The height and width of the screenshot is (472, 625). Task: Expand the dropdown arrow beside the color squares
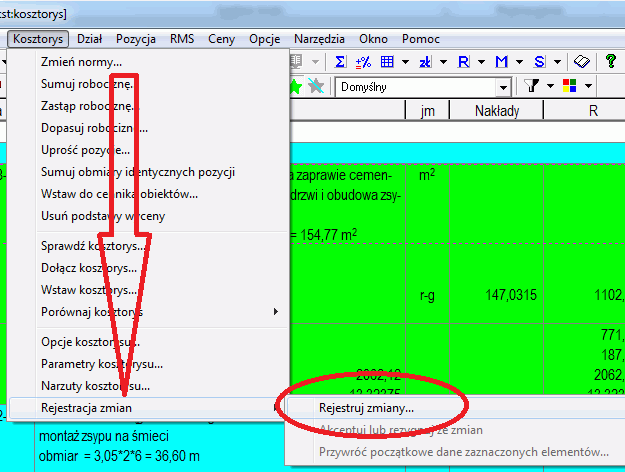coord(589,87)
